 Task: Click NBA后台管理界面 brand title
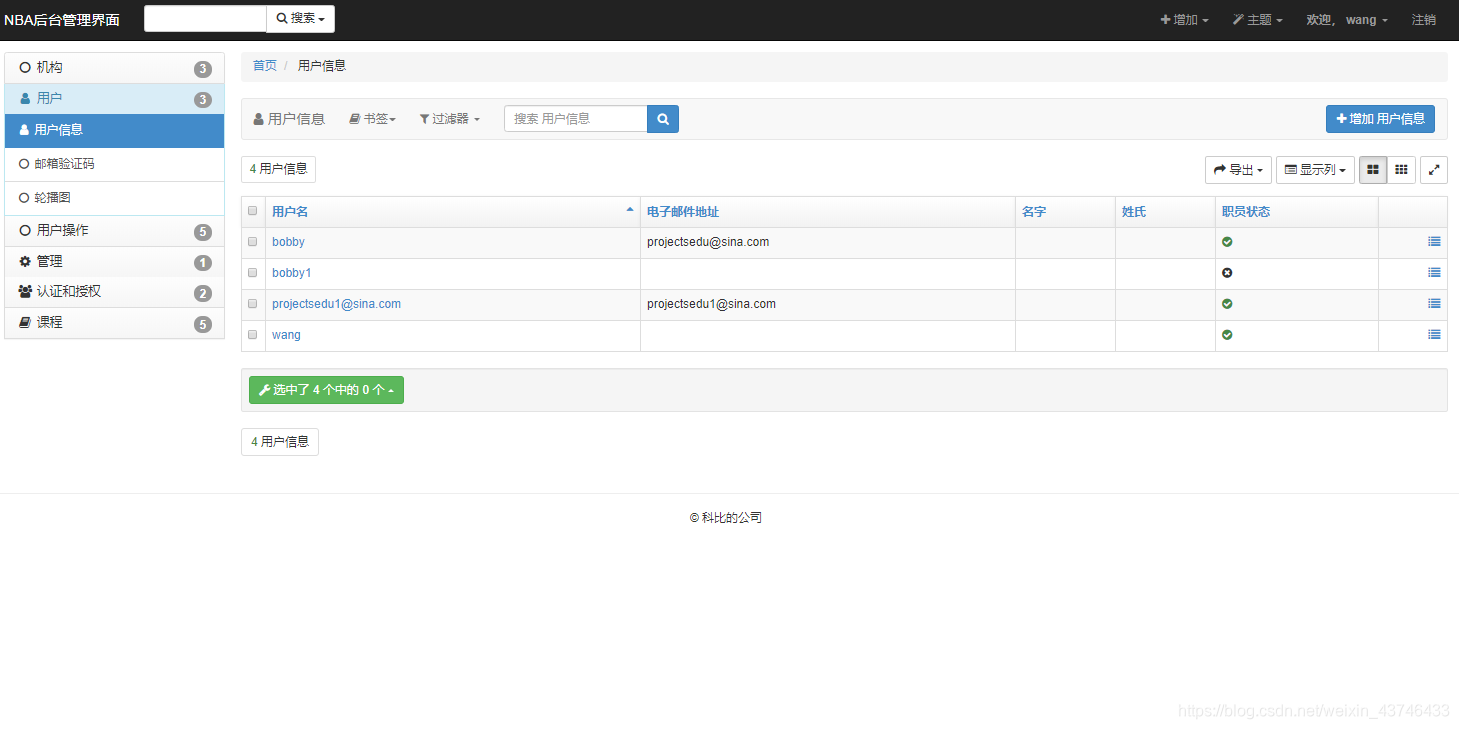point(62,20)
